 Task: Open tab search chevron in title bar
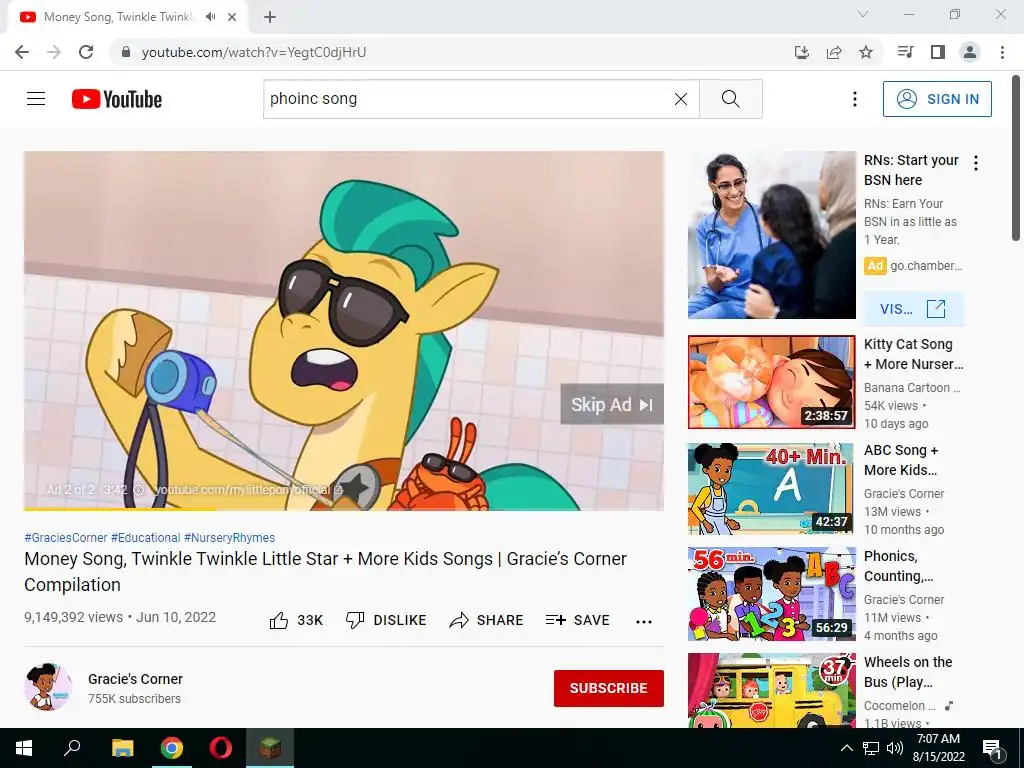pos(863,14)
